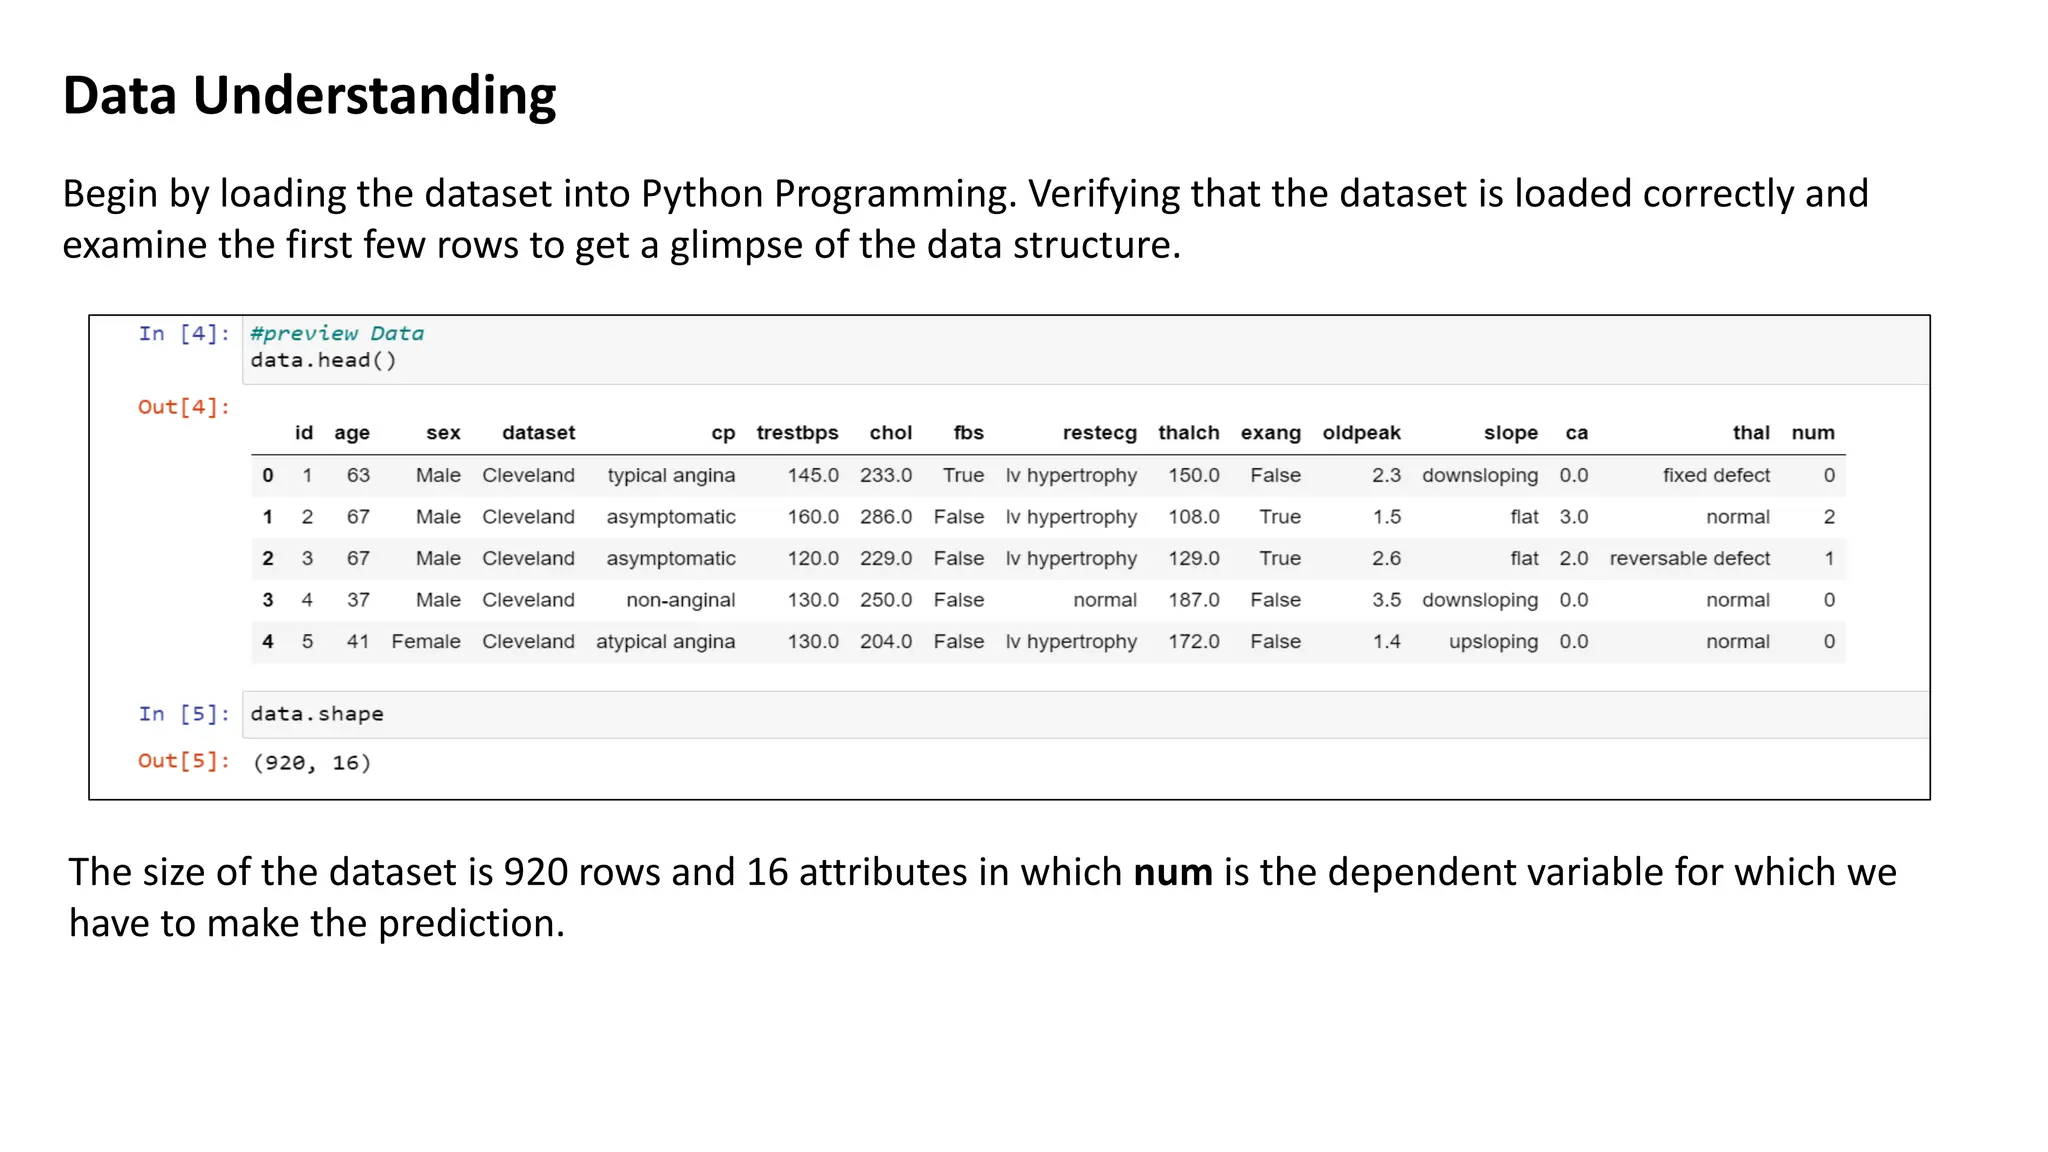
Task: Click the 'fixed defect' cell
Action: click(1716, 476)
